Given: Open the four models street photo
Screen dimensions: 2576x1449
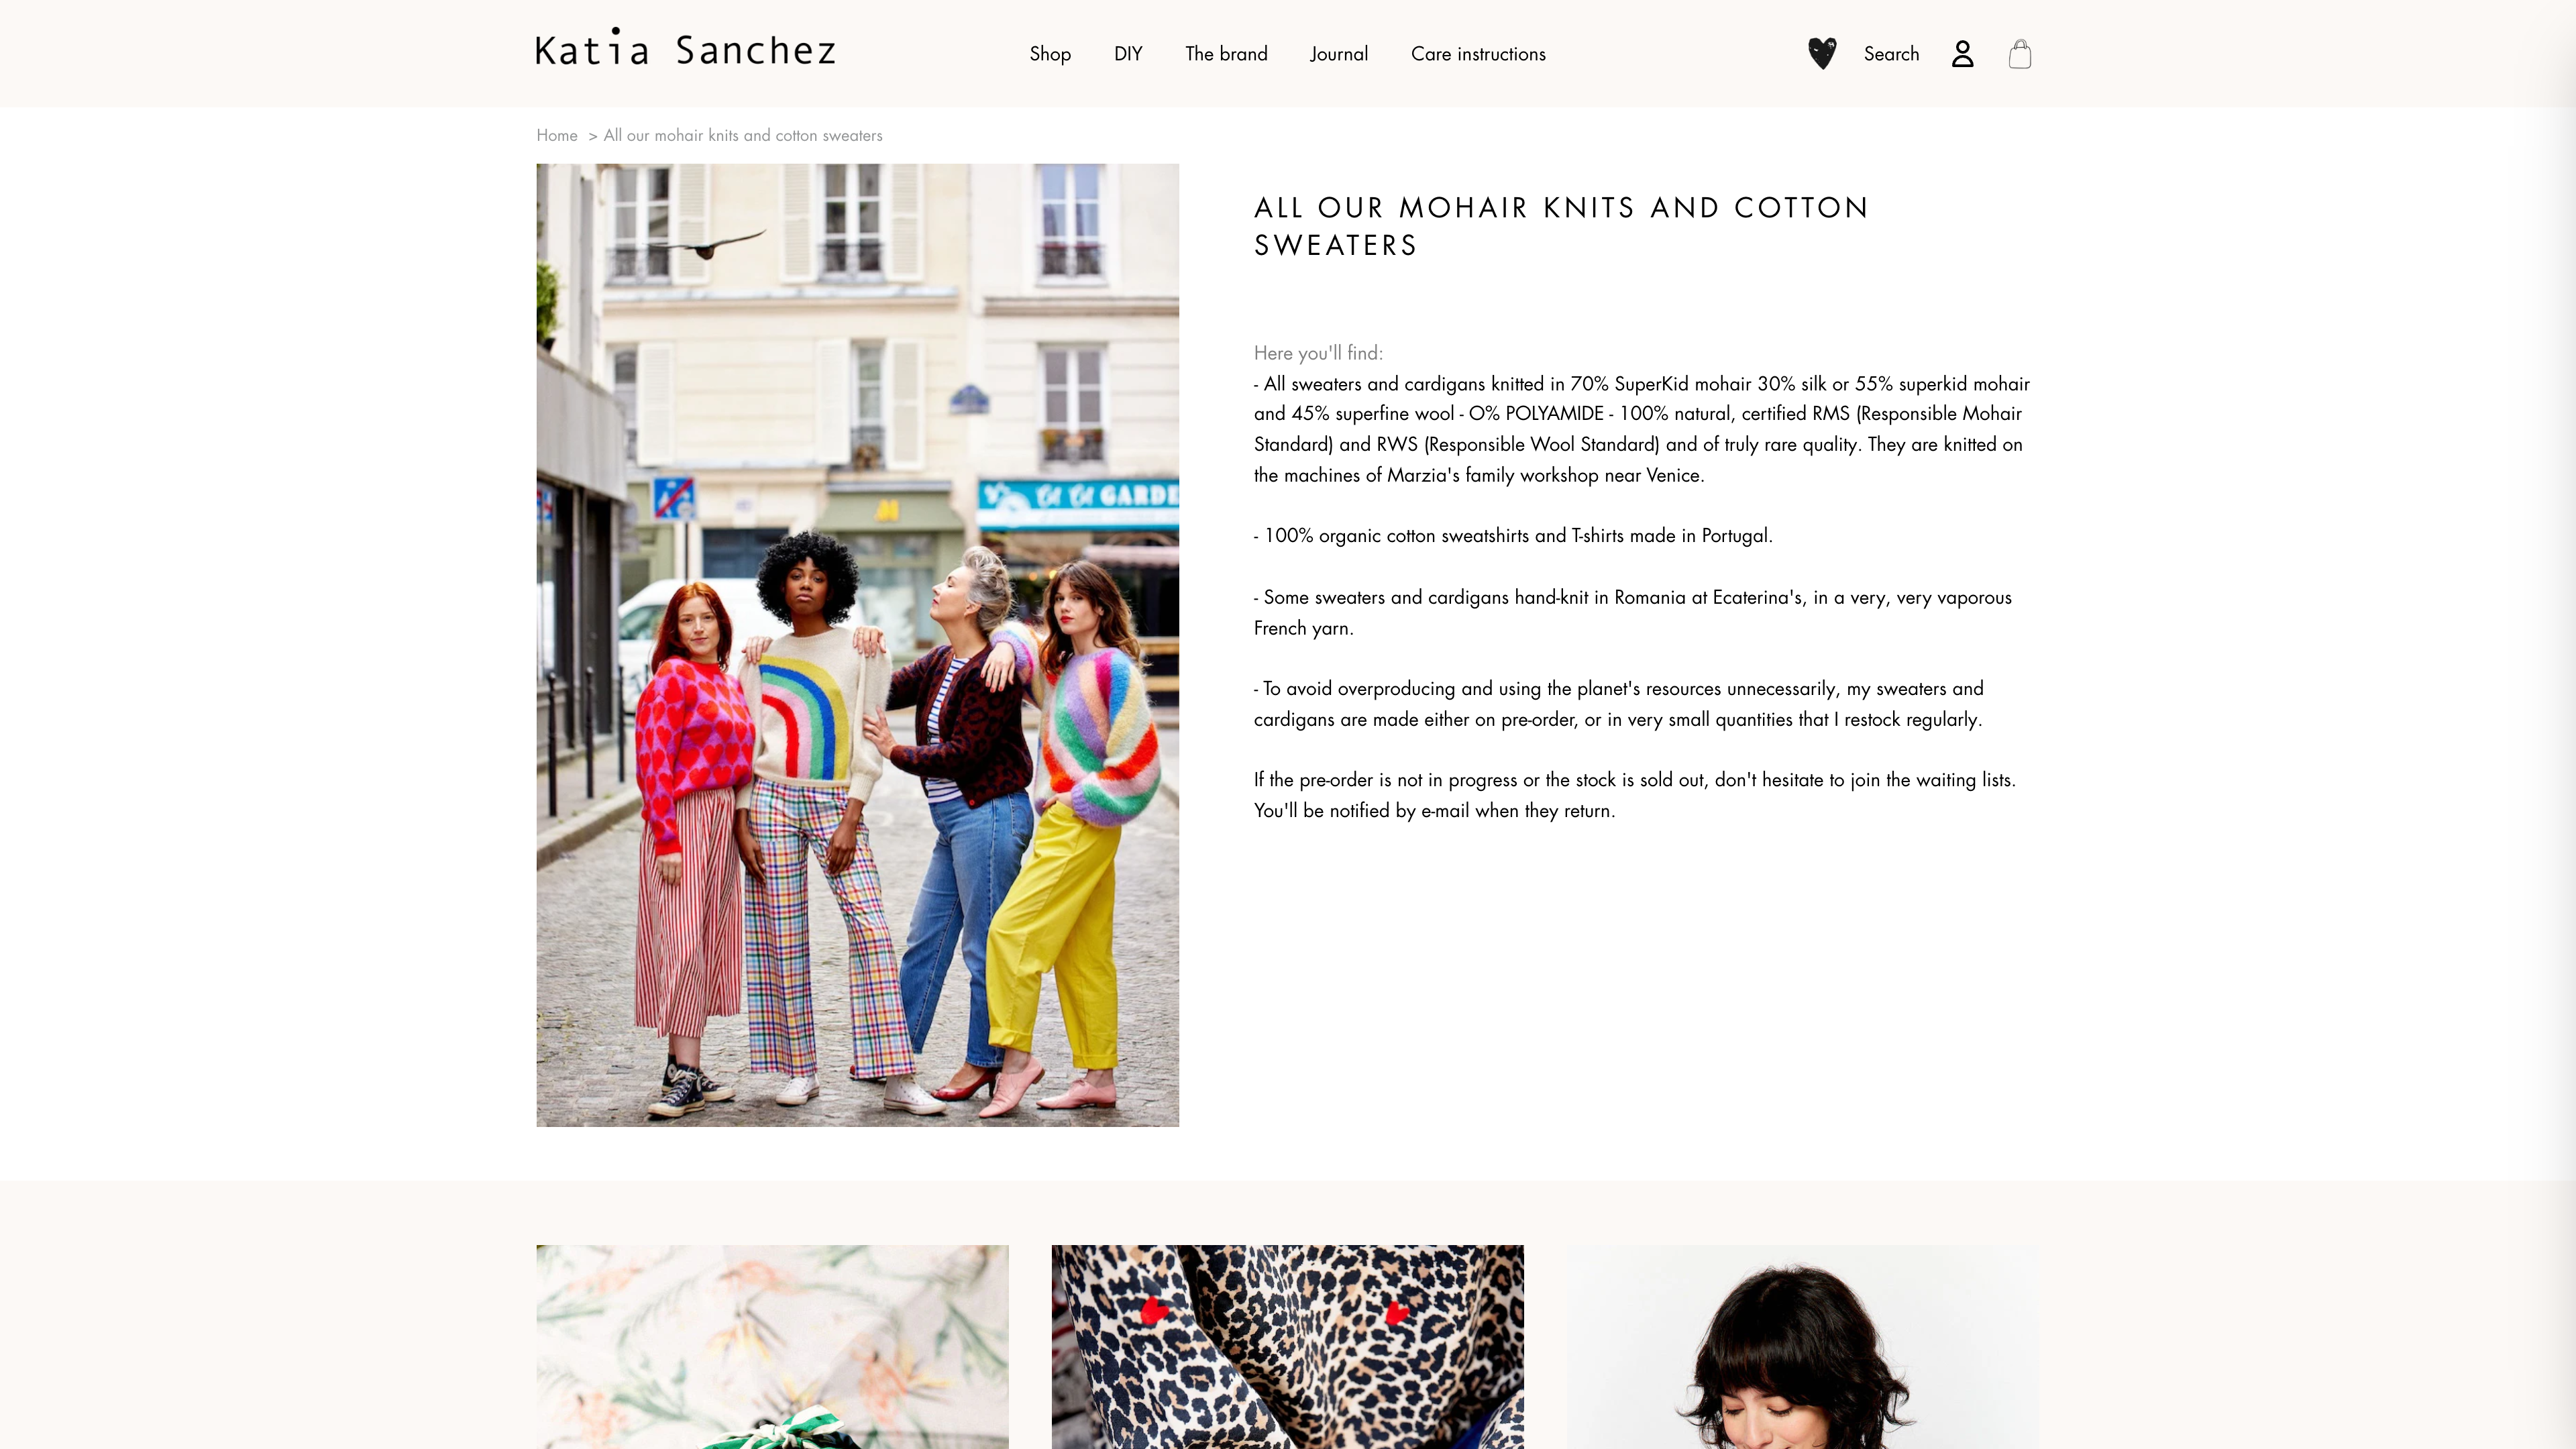Looking at the screenshot, I should coord(857,645).
